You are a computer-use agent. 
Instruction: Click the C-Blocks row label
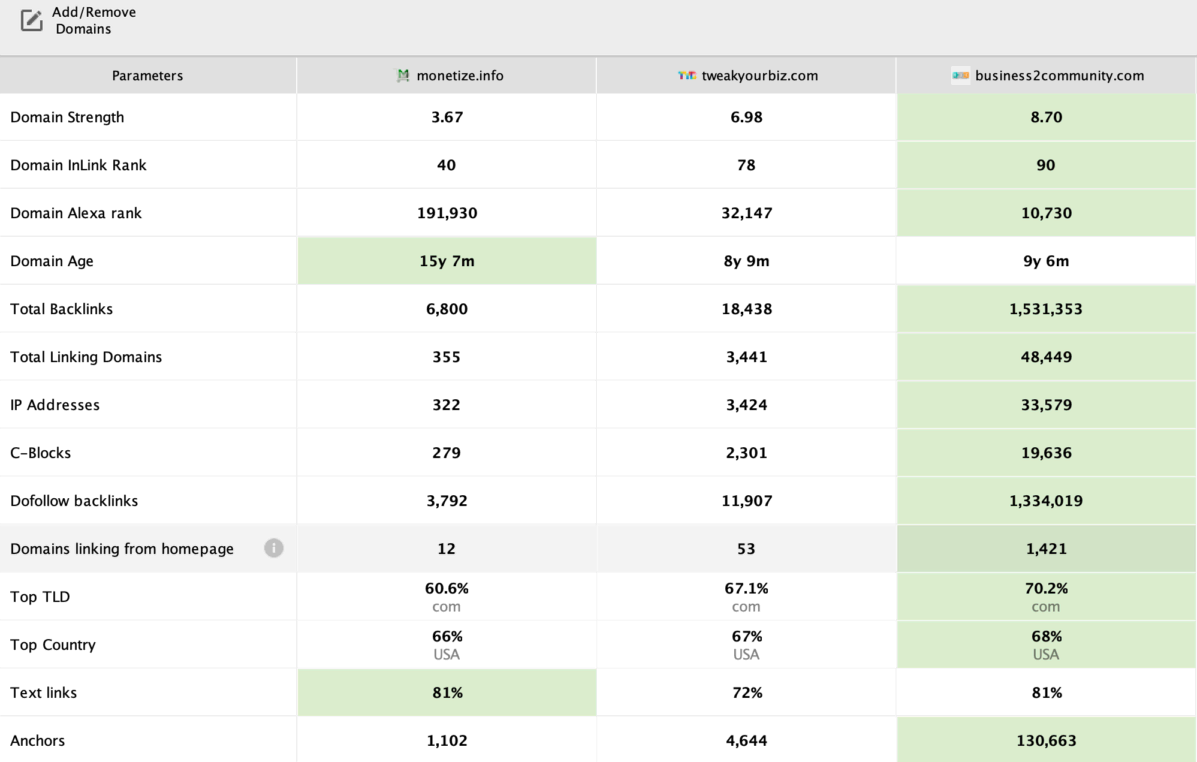[x=40, y=454]
